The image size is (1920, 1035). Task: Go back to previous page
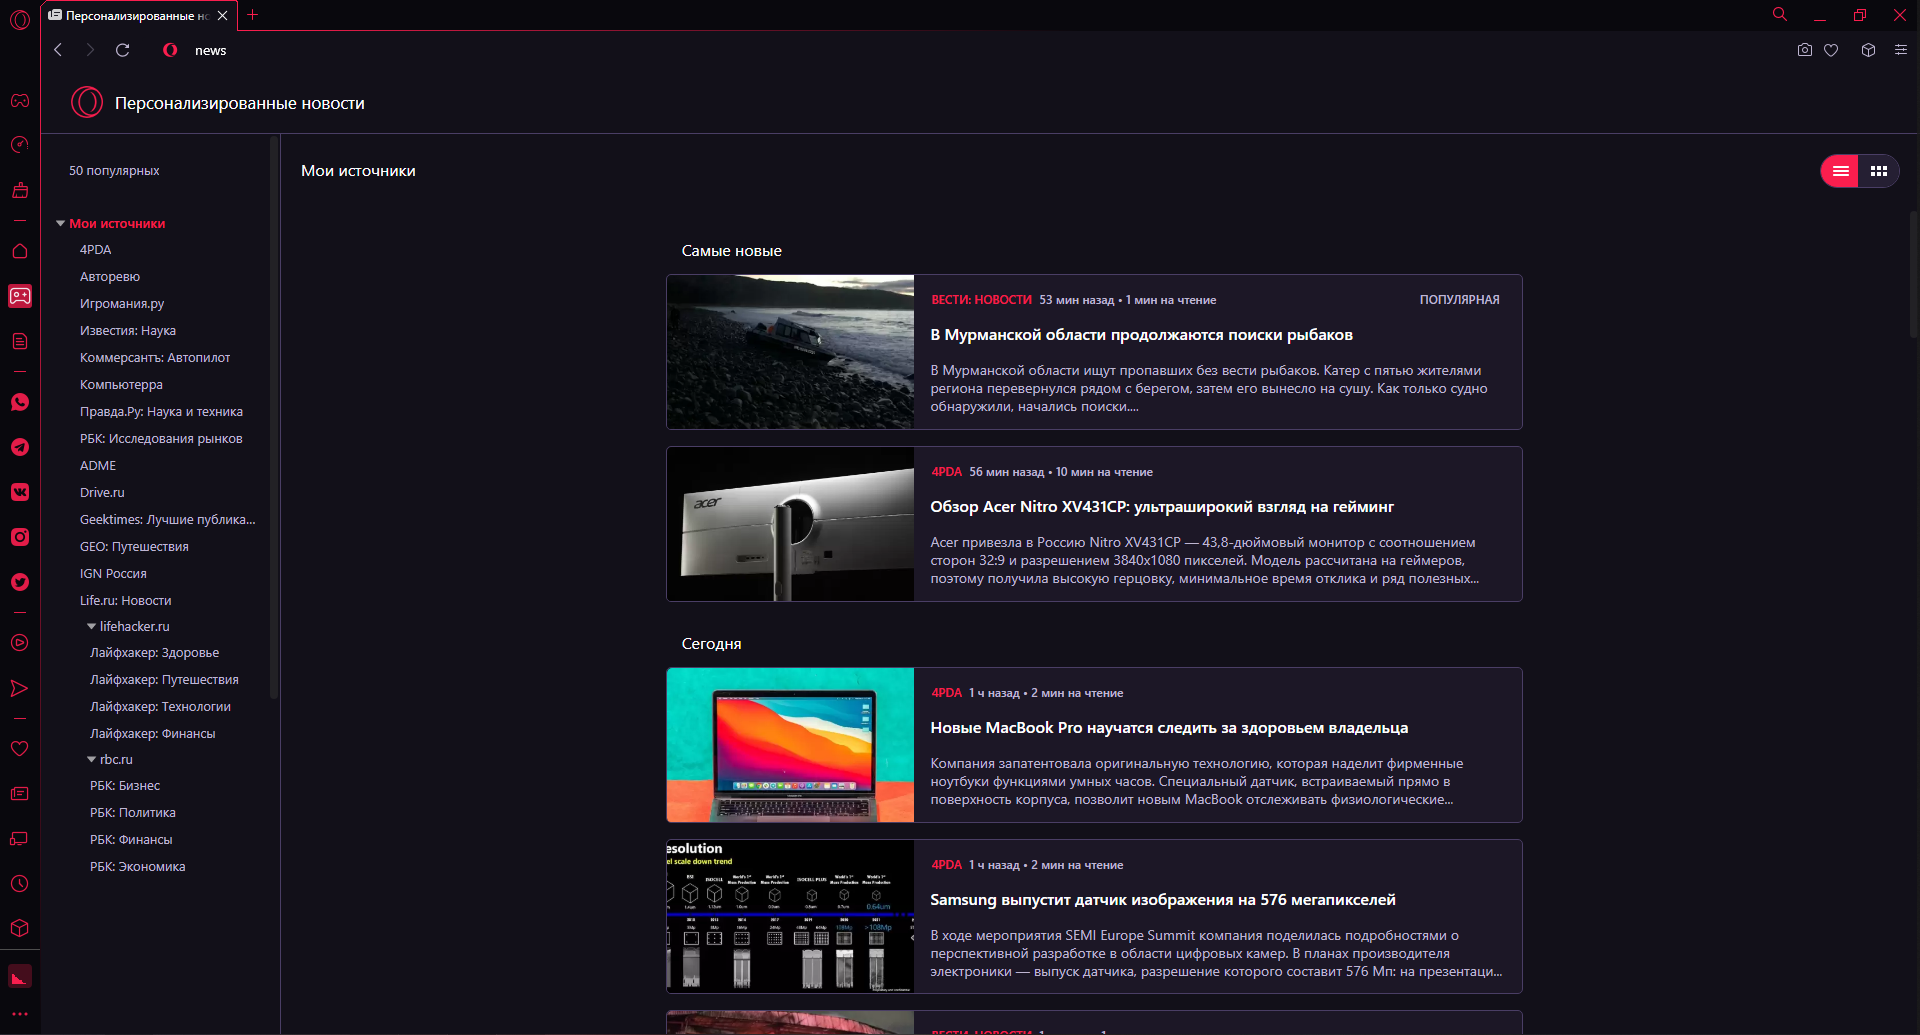click(58, 50)
